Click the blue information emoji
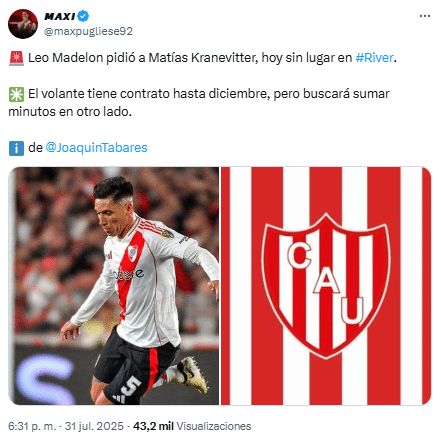Screen dimensions: 441x436 coord(16,148)
